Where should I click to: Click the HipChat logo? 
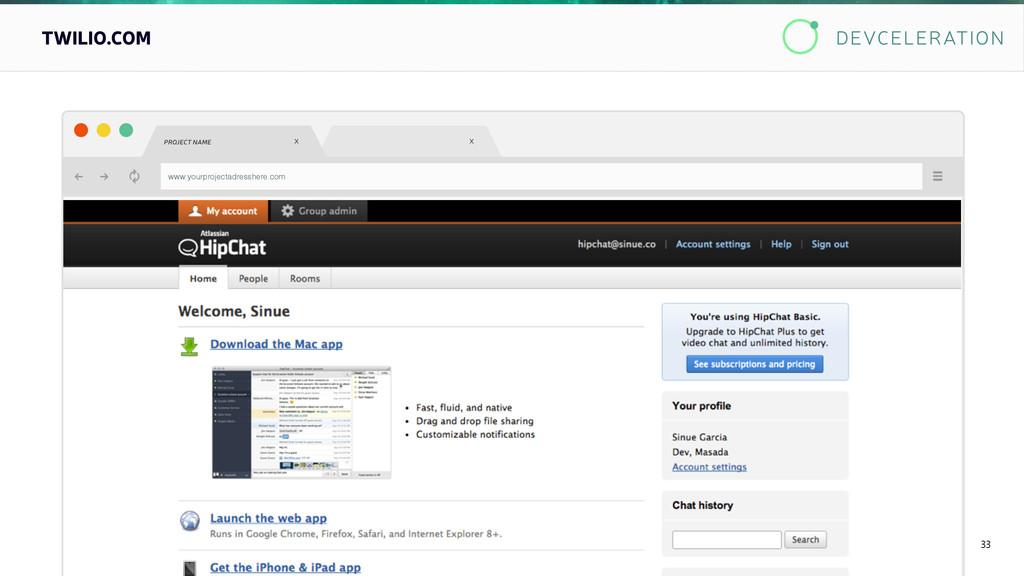click(x=222, y=244)
